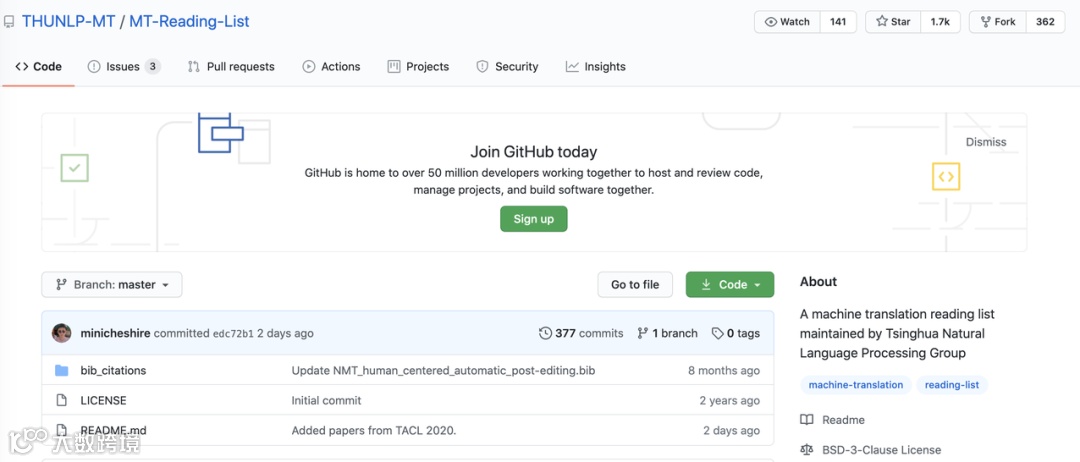Expand the Branch: master dropdown
Image resolution: width=1080 pixels, height=462 pixels.
click(x=112, y=285)
